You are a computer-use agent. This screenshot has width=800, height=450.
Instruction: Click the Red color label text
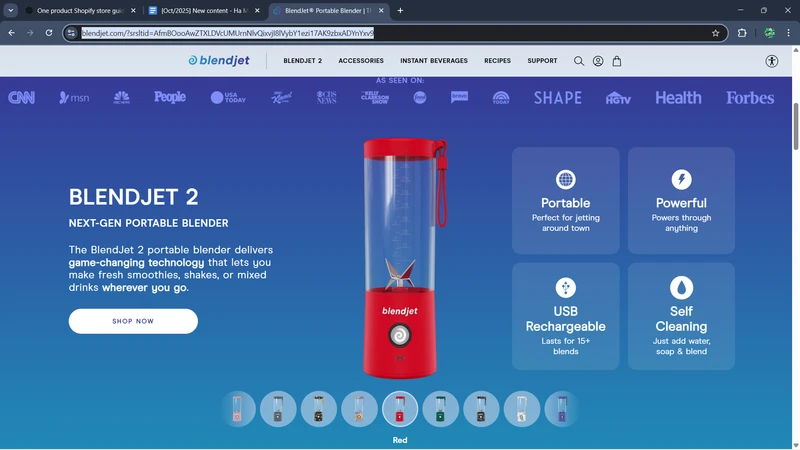coord(400,440)
